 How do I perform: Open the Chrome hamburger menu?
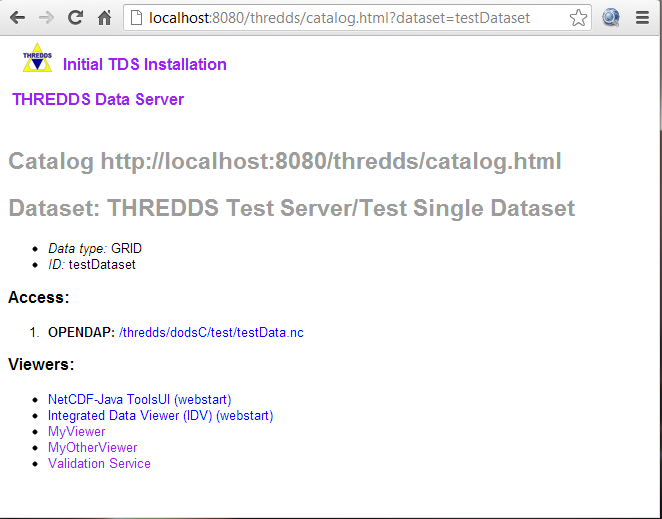(x=642, y=18)
